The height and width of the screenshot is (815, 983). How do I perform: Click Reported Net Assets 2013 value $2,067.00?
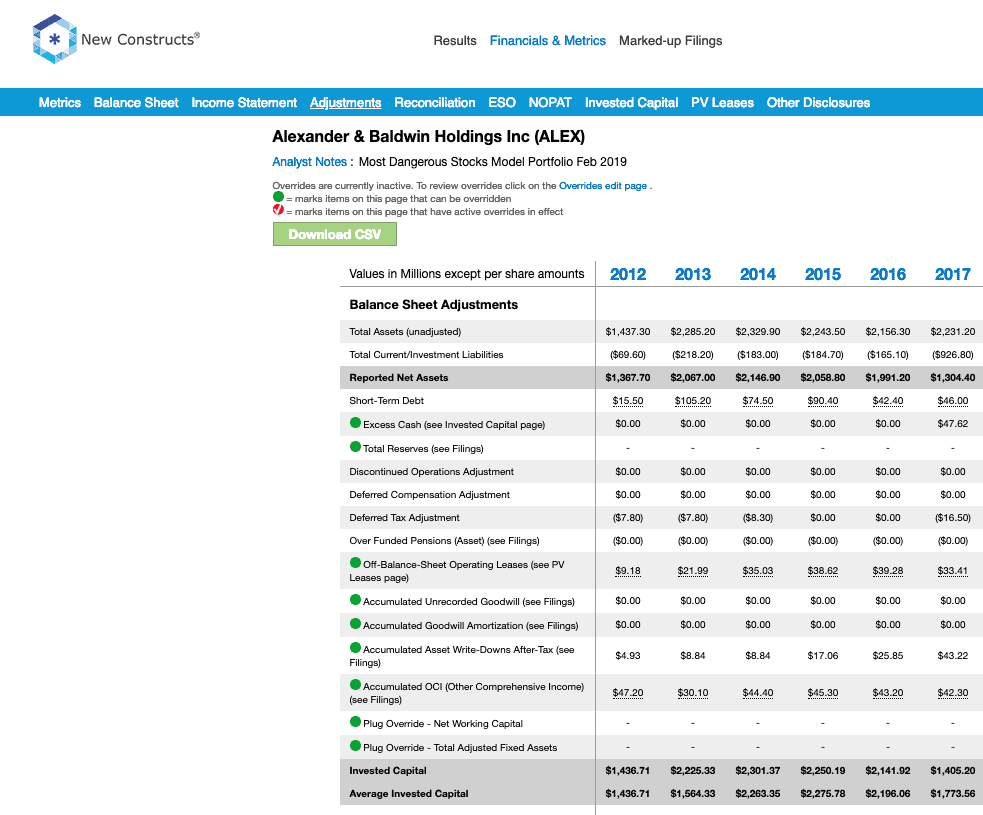coord(693,377)
